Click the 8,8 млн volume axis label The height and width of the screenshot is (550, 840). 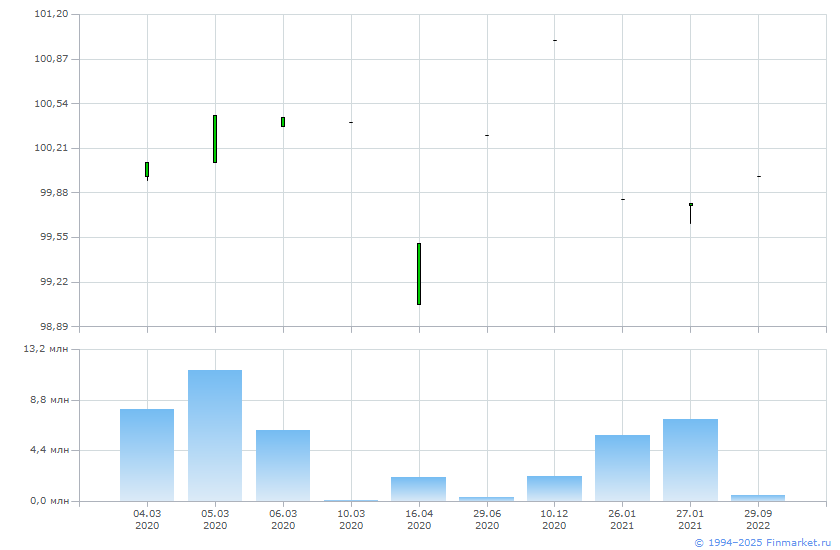[x=49, y=400]
